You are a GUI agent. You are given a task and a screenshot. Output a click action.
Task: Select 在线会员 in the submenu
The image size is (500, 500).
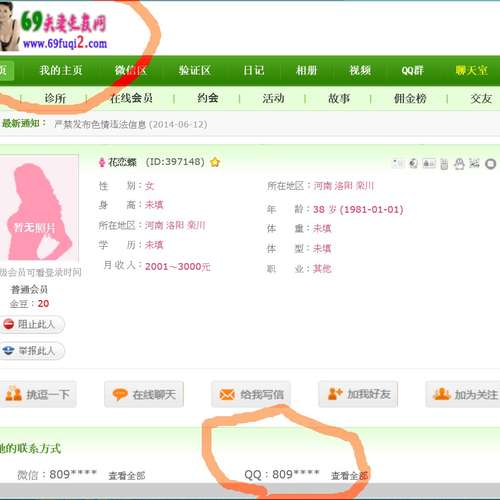pos(131,98)
